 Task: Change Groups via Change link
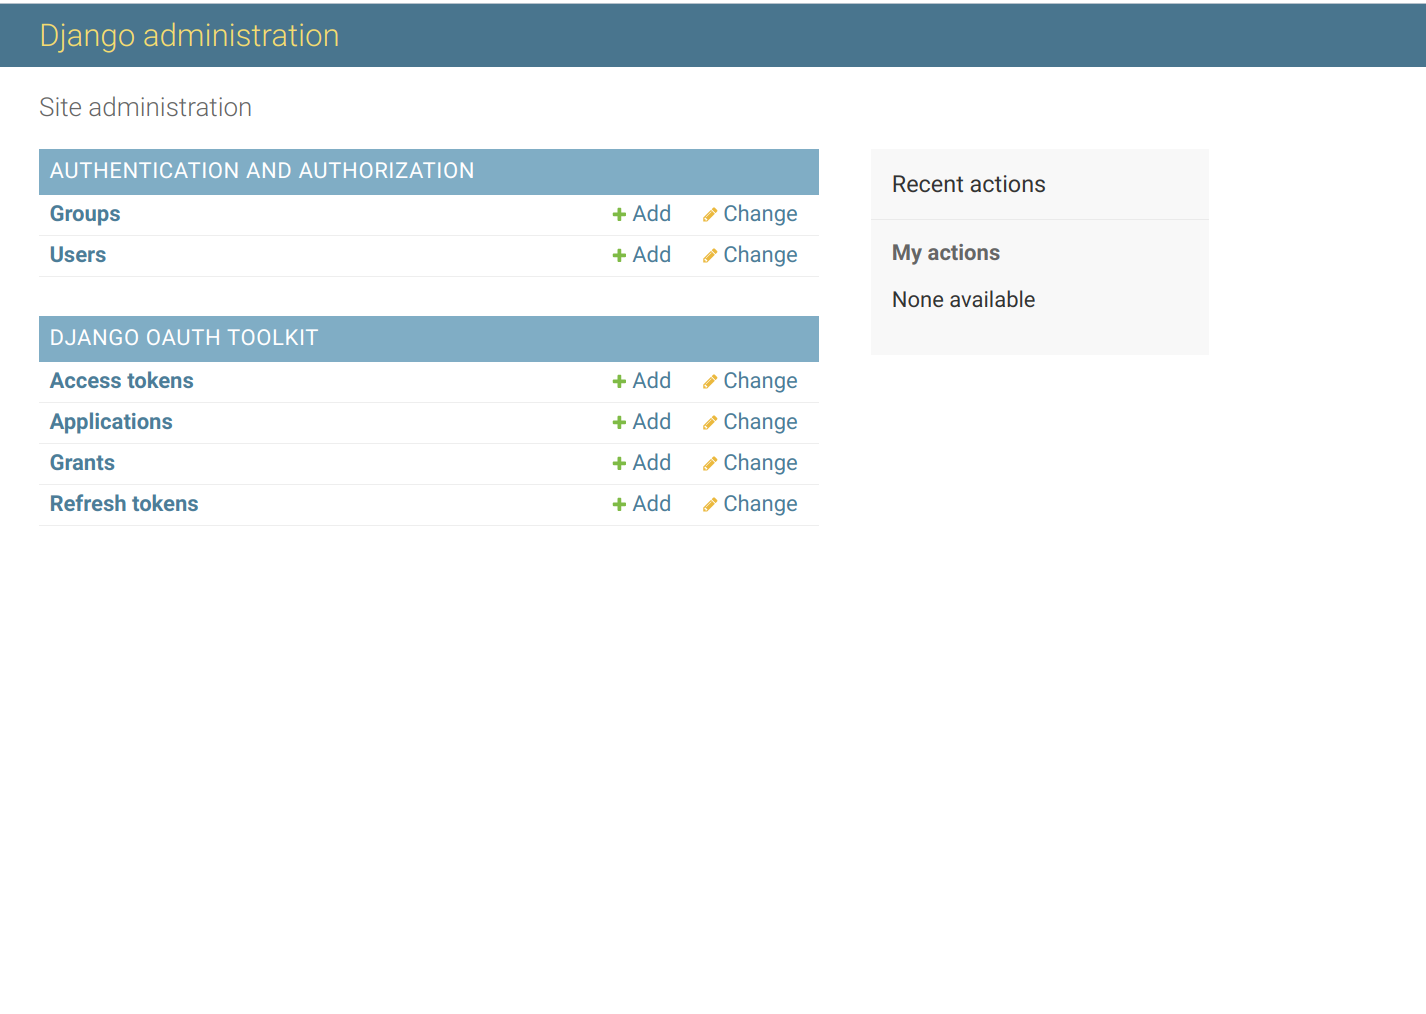click(x=760, y=214)
